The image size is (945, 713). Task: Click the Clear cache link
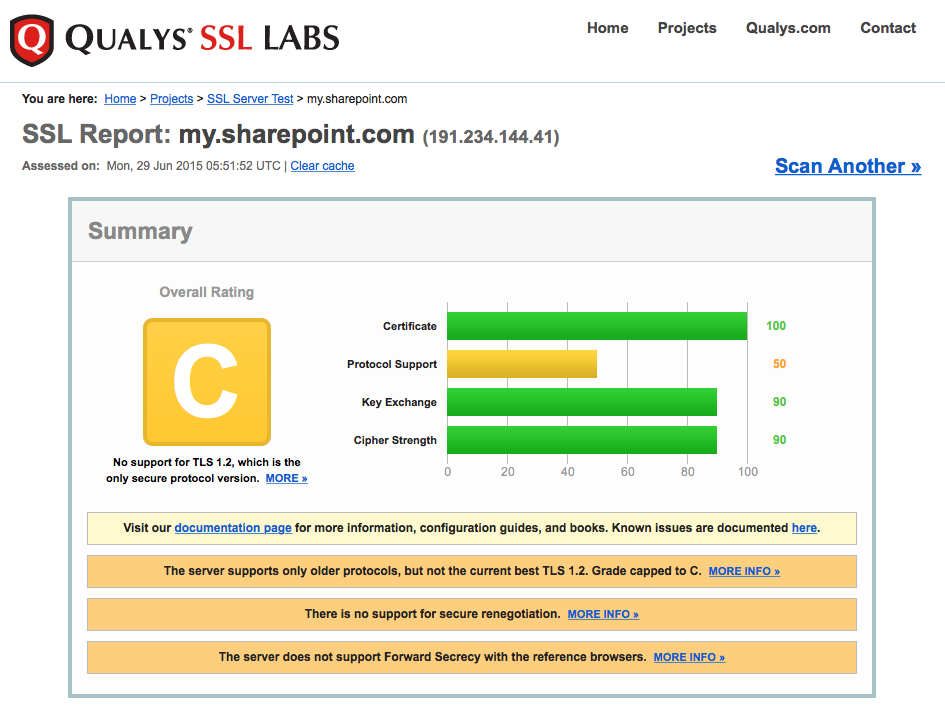pyautogui.click(x=322, y=166)
